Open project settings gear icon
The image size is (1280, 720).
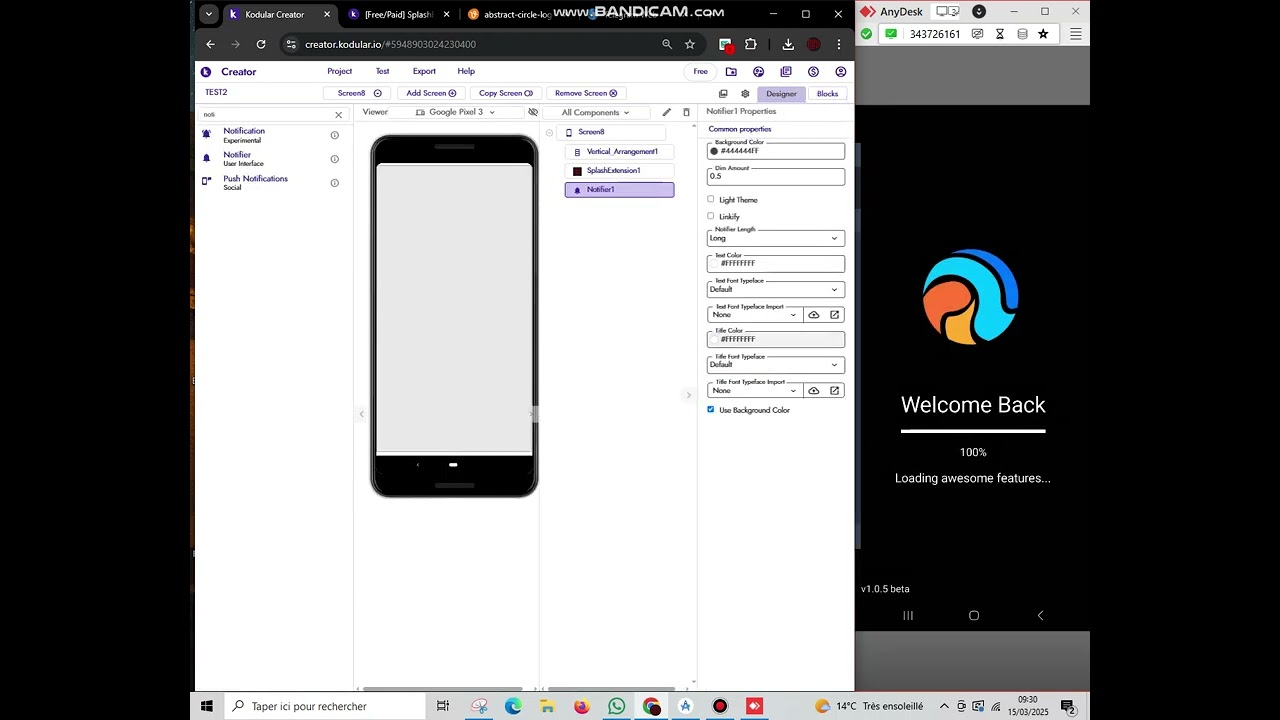coord(745,94)
